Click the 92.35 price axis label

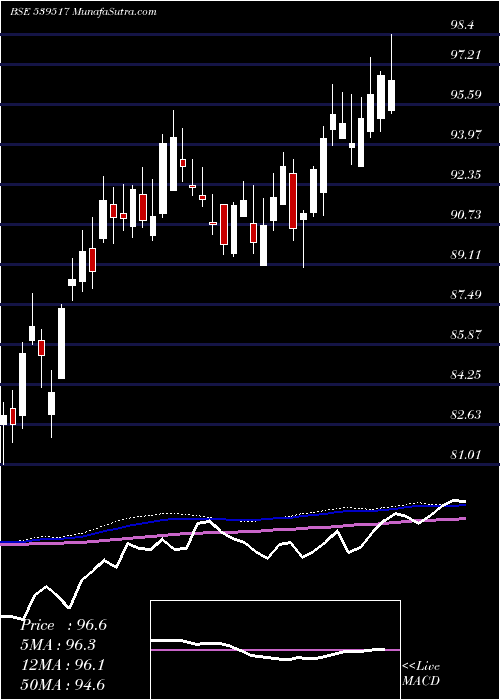click(x=466, y=175)
